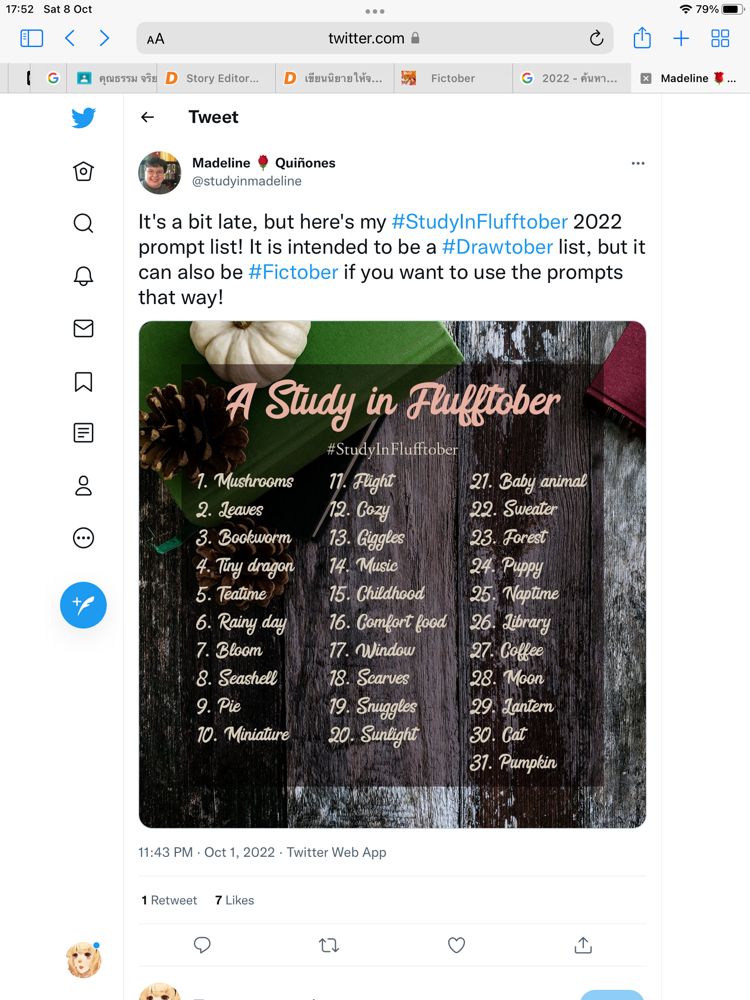This screenshot has height=1000, width=750.
Task: Compose a new tweet
Action: point(83,605)
